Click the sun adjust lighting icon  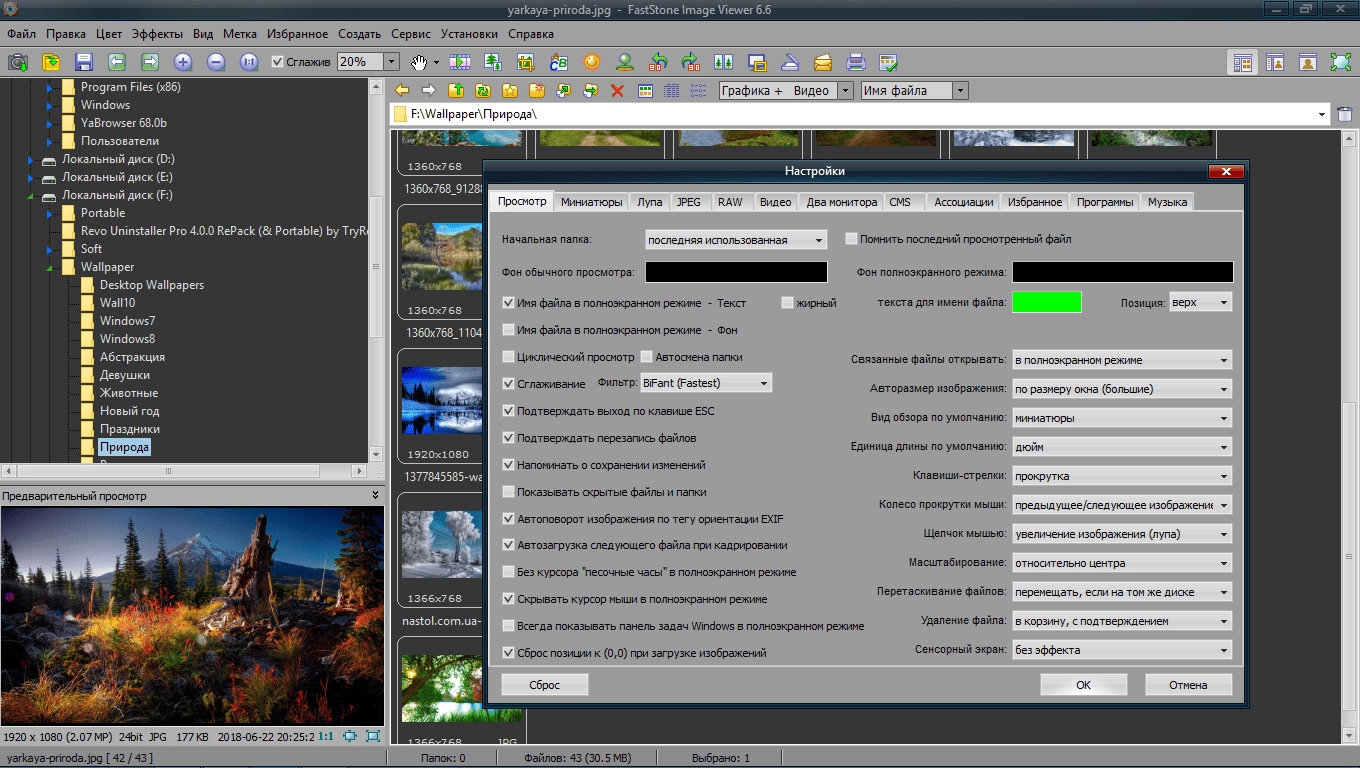[592, 62]
